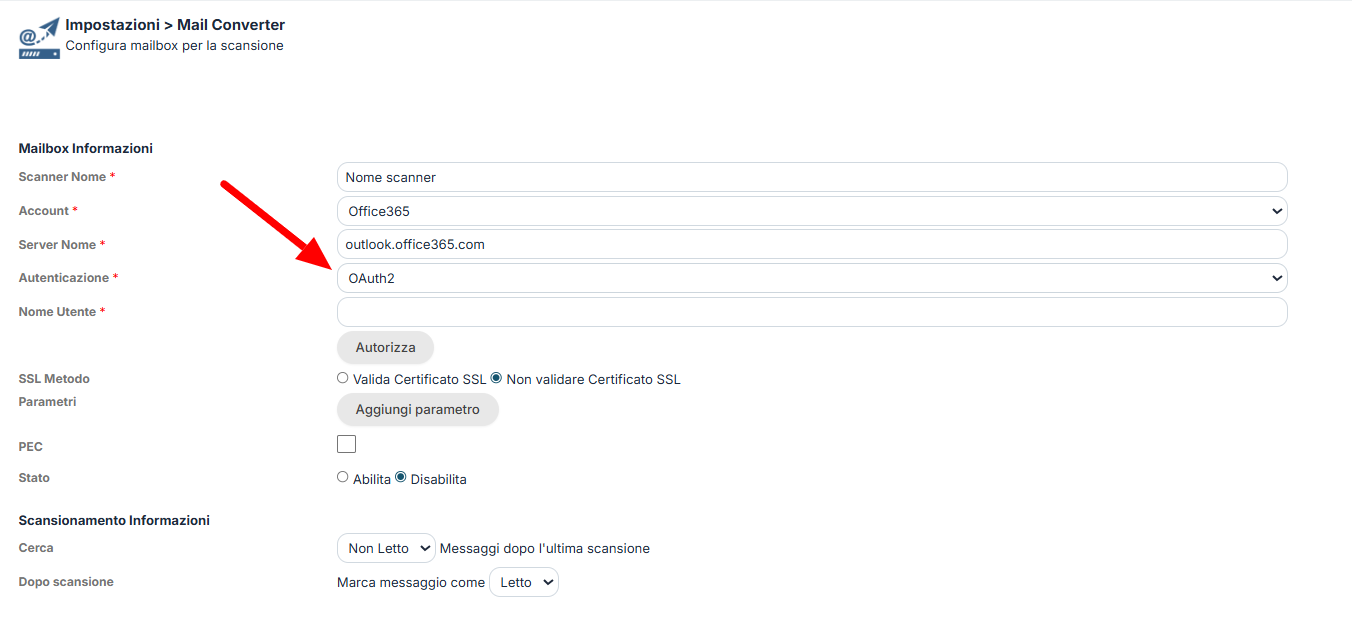Viewport: 1352px width, 630px height.
Task: Open the Cerca dropdown showing Non Letto
Action: point(386,548)
